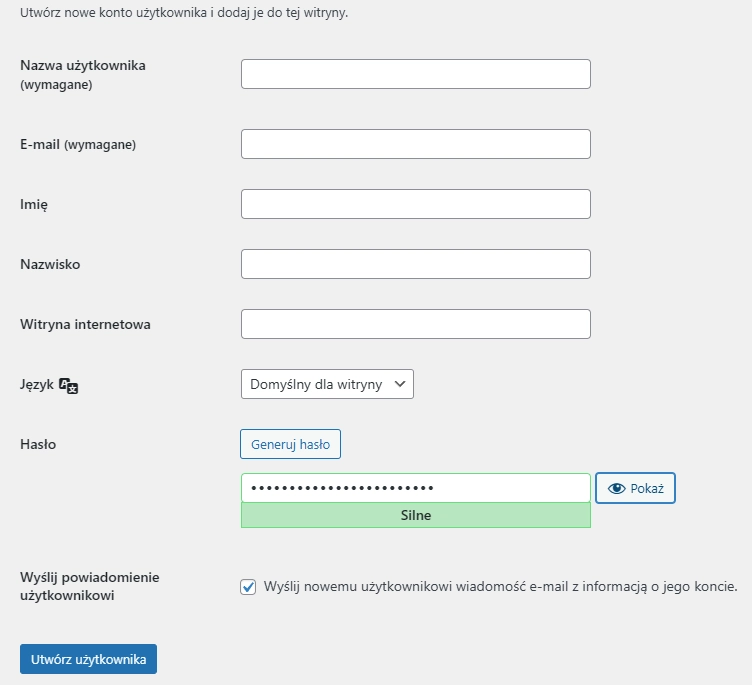Click the green Silne strength indicator
This screenshot has width=752, height=685.
(415, 515)
